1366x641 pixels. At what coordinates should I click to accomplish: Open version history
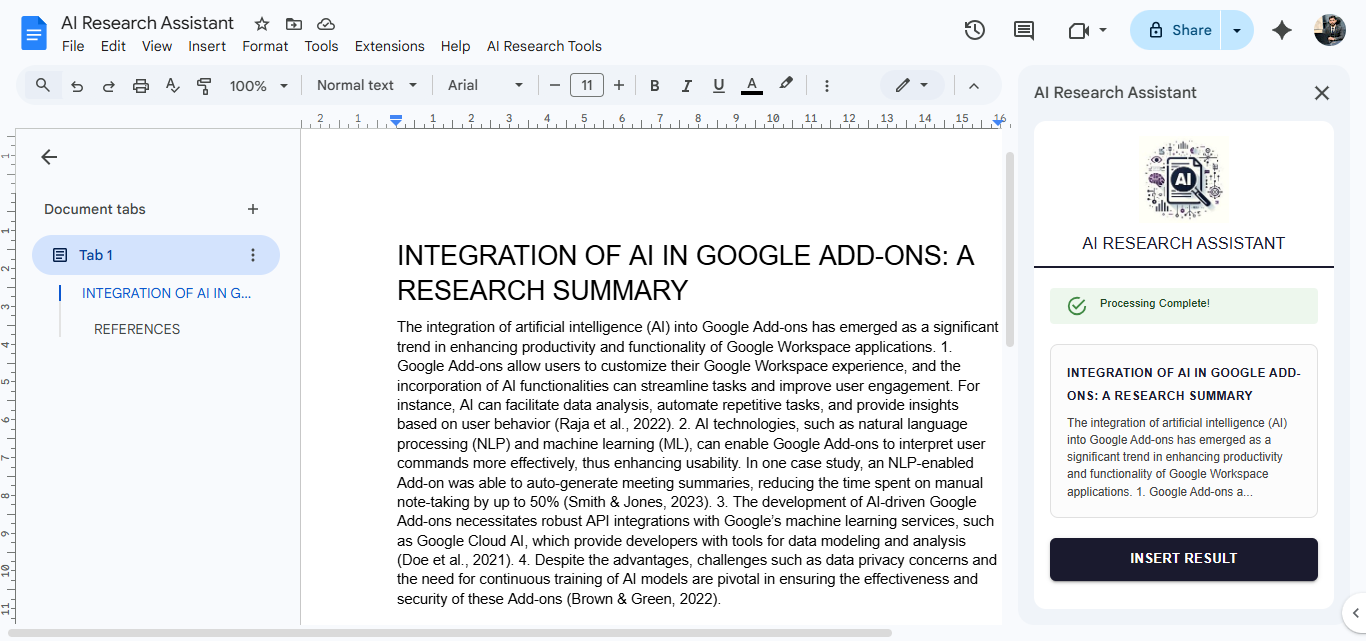tap(974, 30)
